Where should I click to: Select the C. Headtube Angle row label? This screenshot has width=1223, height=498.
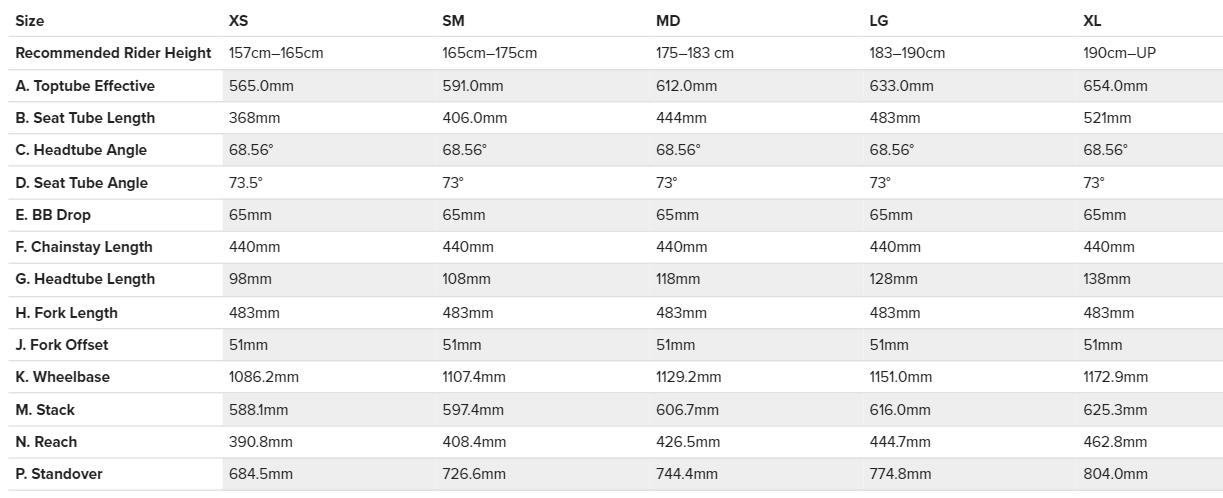81,150
